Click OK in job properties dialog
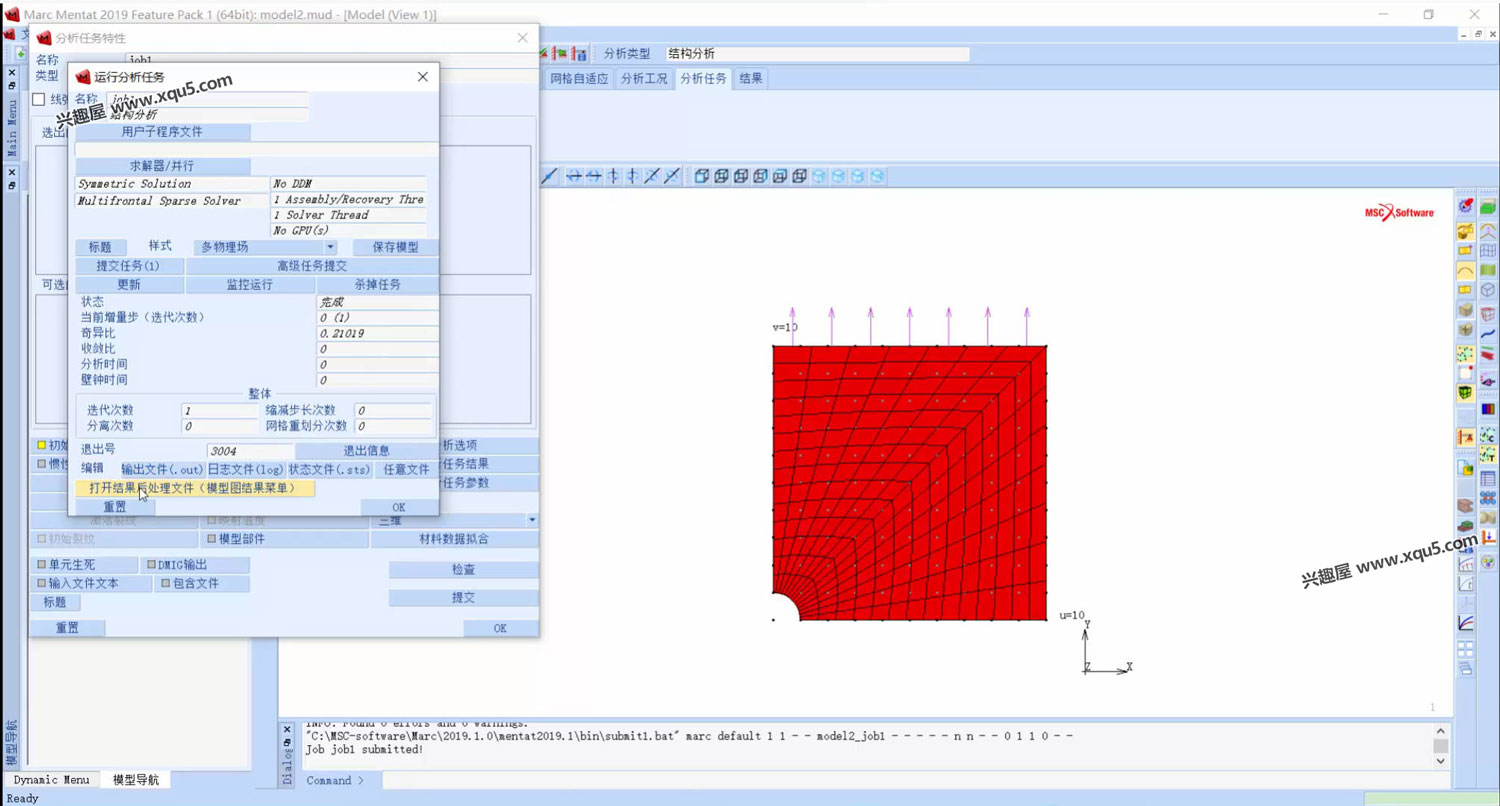The height and width of the screenshot is (806, 1500). (501, 628)
